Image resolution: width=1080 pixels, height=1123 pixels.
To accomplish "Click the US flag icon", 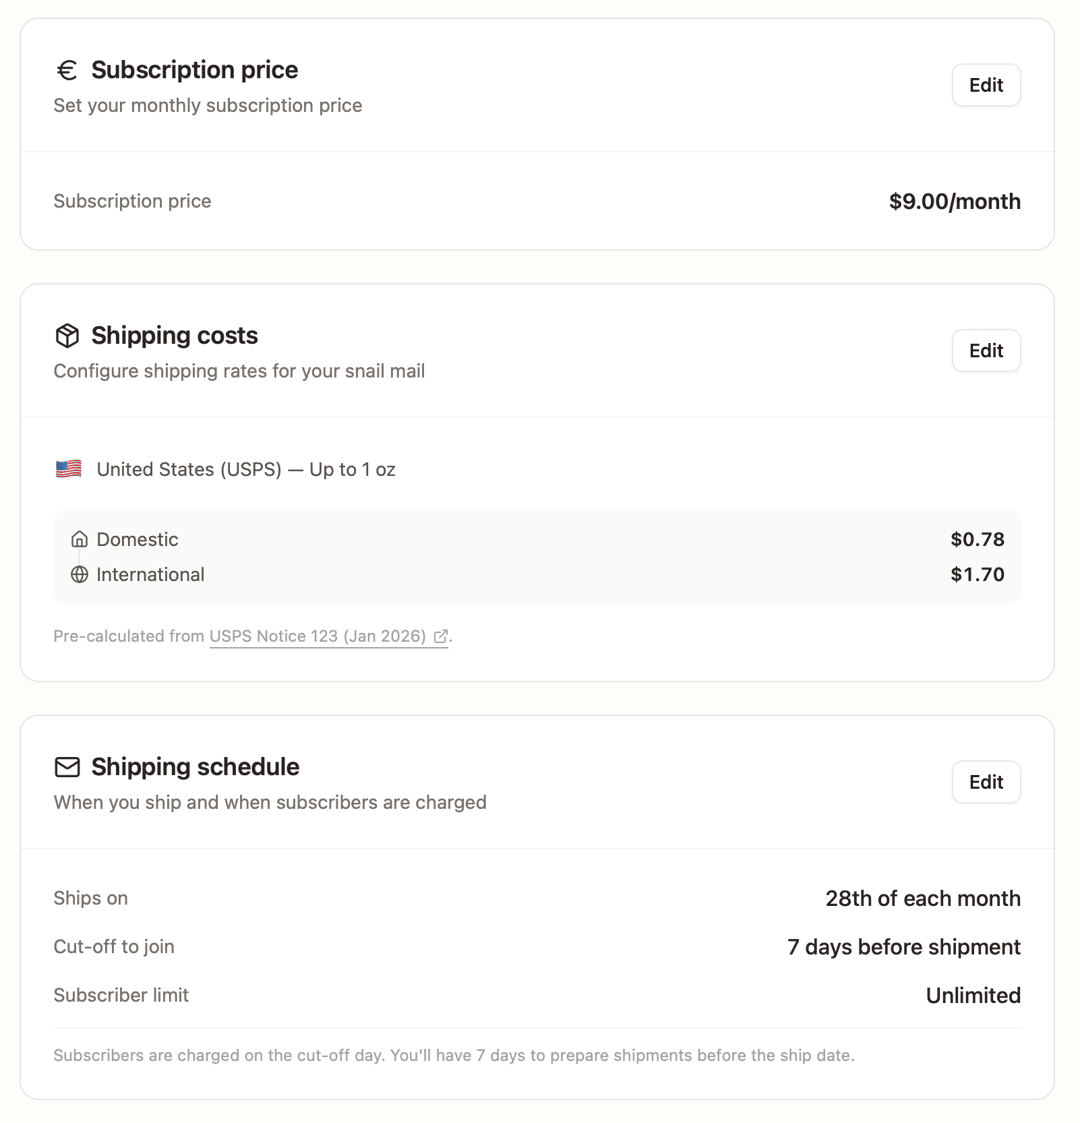I will (x=69, y=469).
